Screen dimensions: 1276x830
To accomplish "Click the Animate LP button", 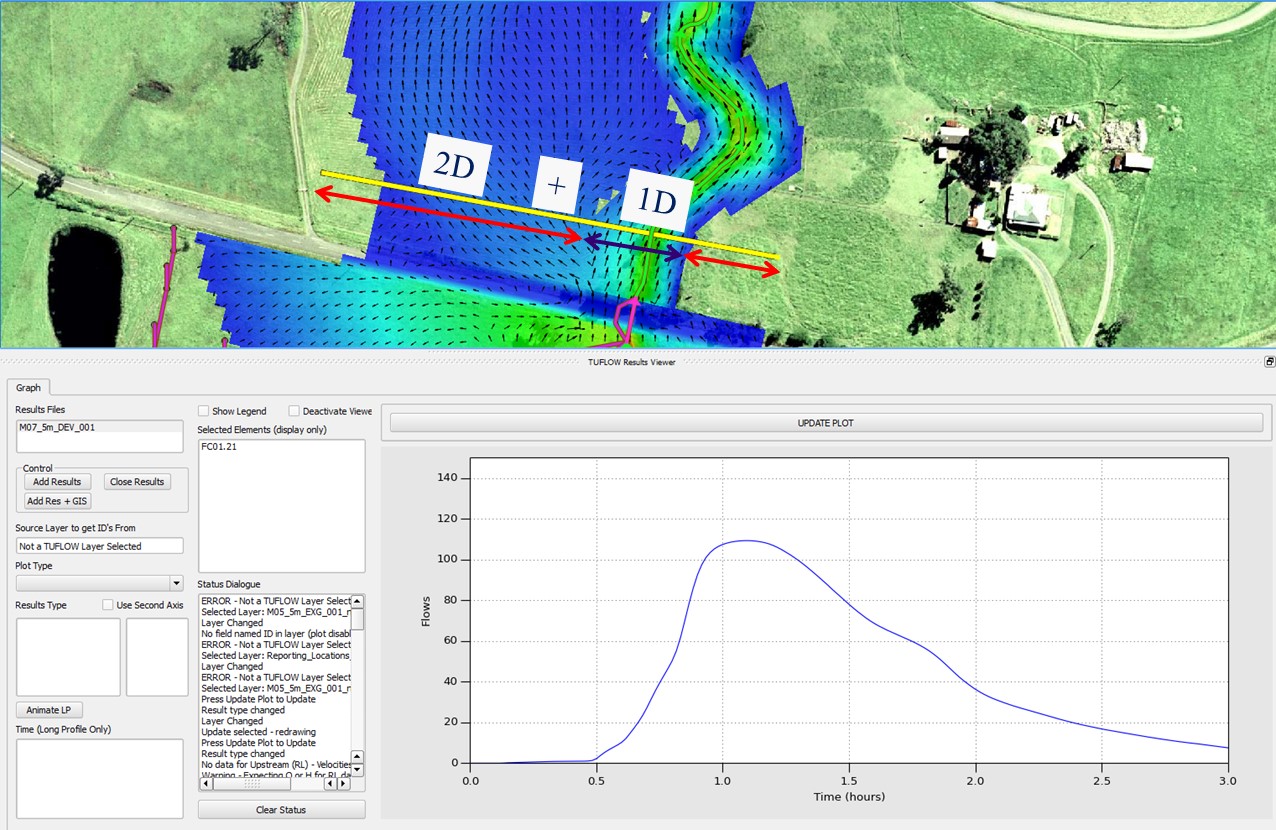I will point(48,709).
